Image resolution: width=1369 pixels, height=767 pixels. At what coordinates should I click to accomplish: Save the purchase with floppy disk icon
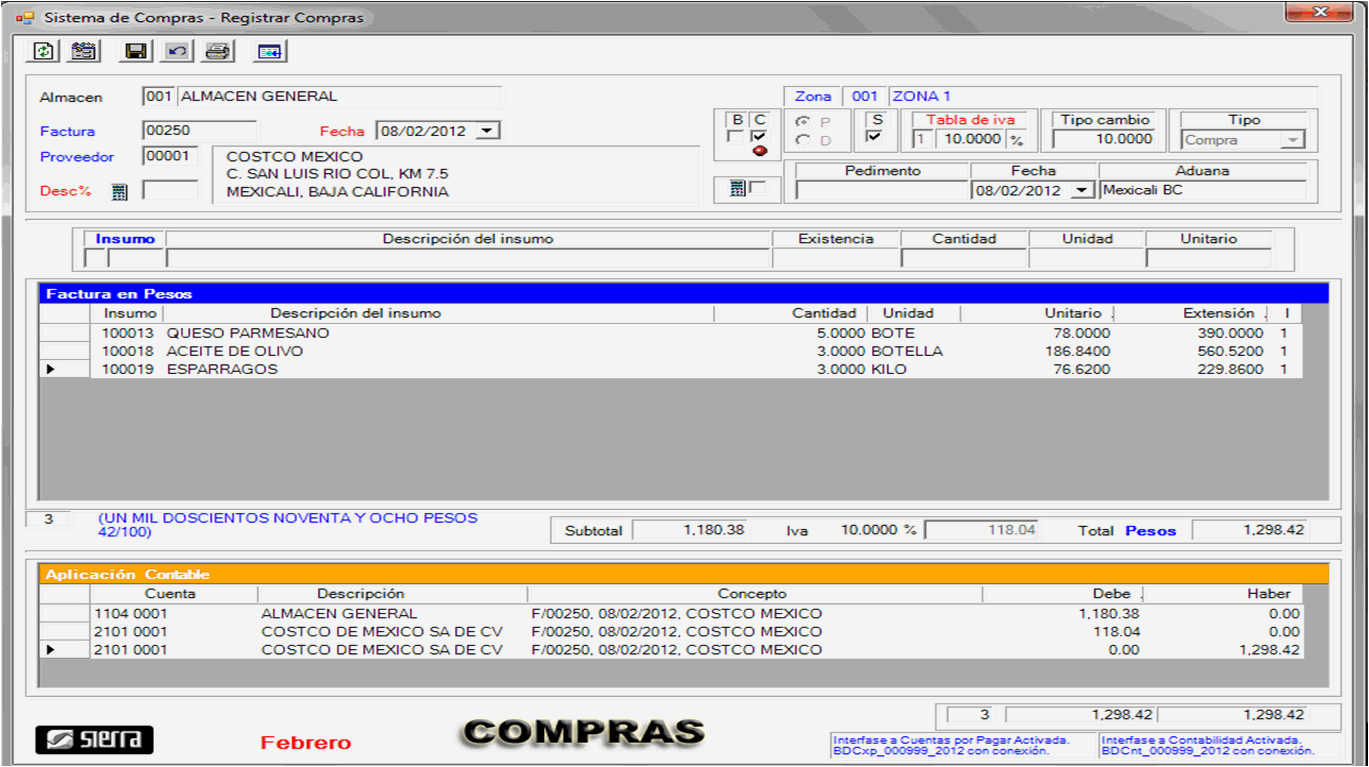(135, 51)
